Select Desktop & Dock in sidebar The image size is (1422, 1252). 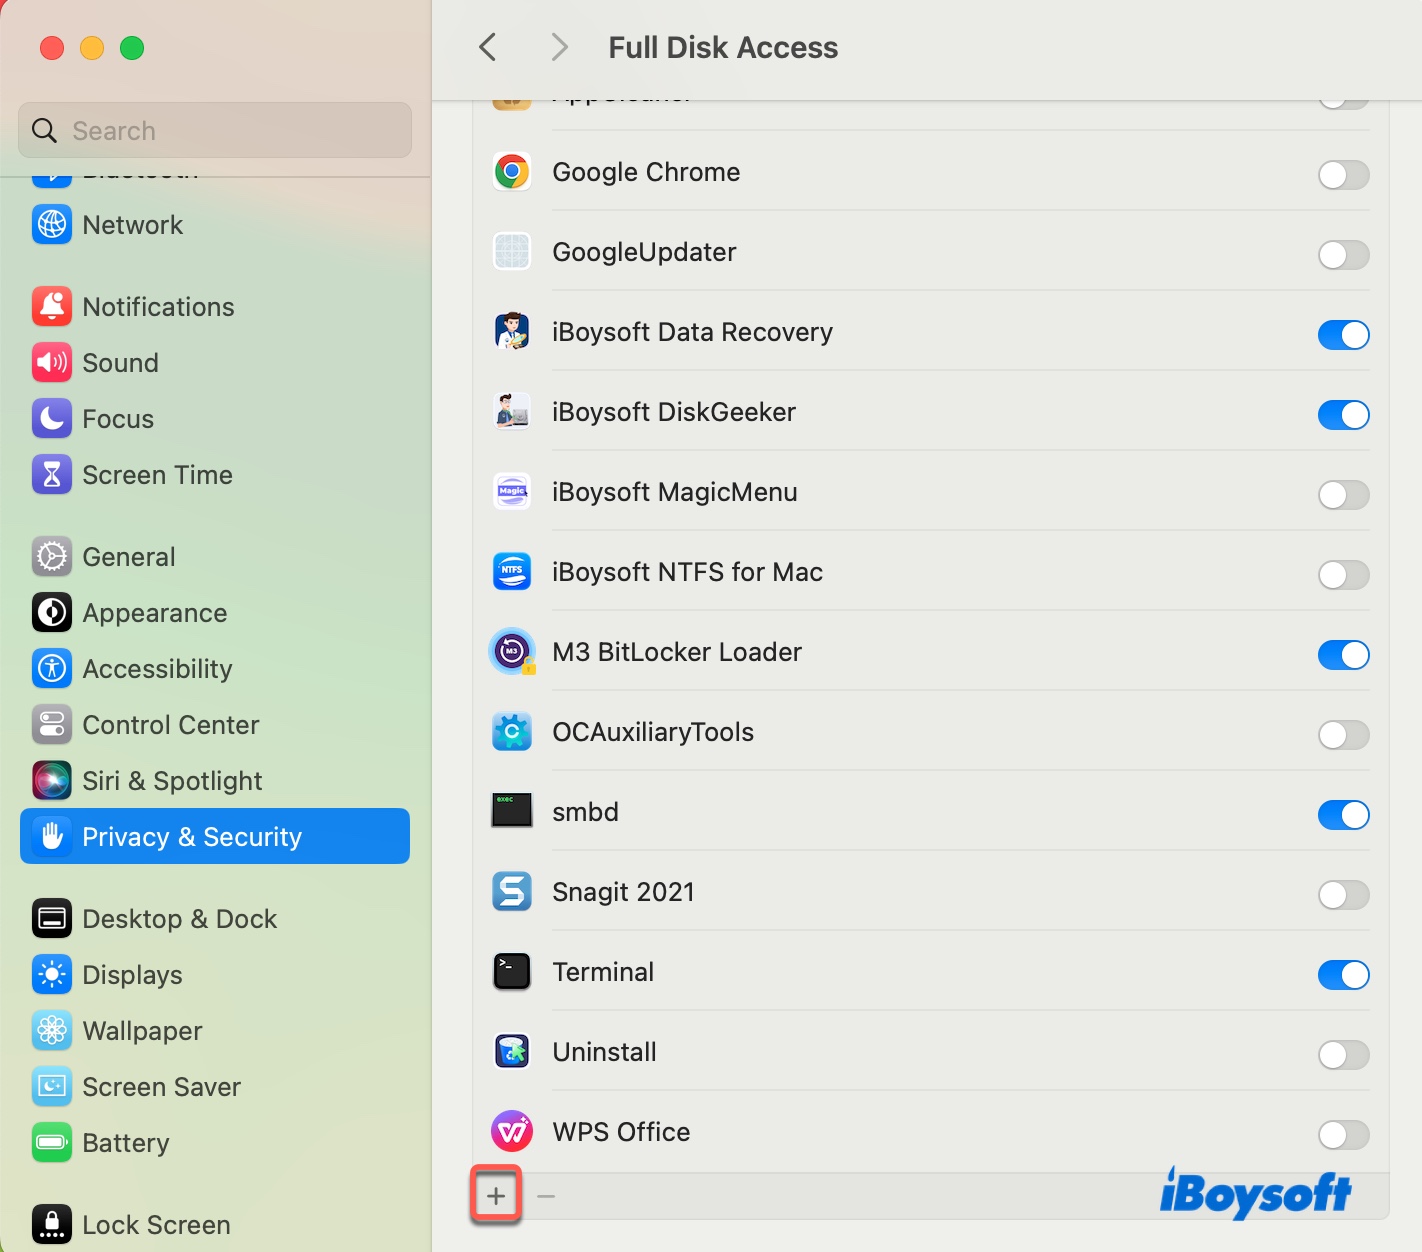click(179, 919)
